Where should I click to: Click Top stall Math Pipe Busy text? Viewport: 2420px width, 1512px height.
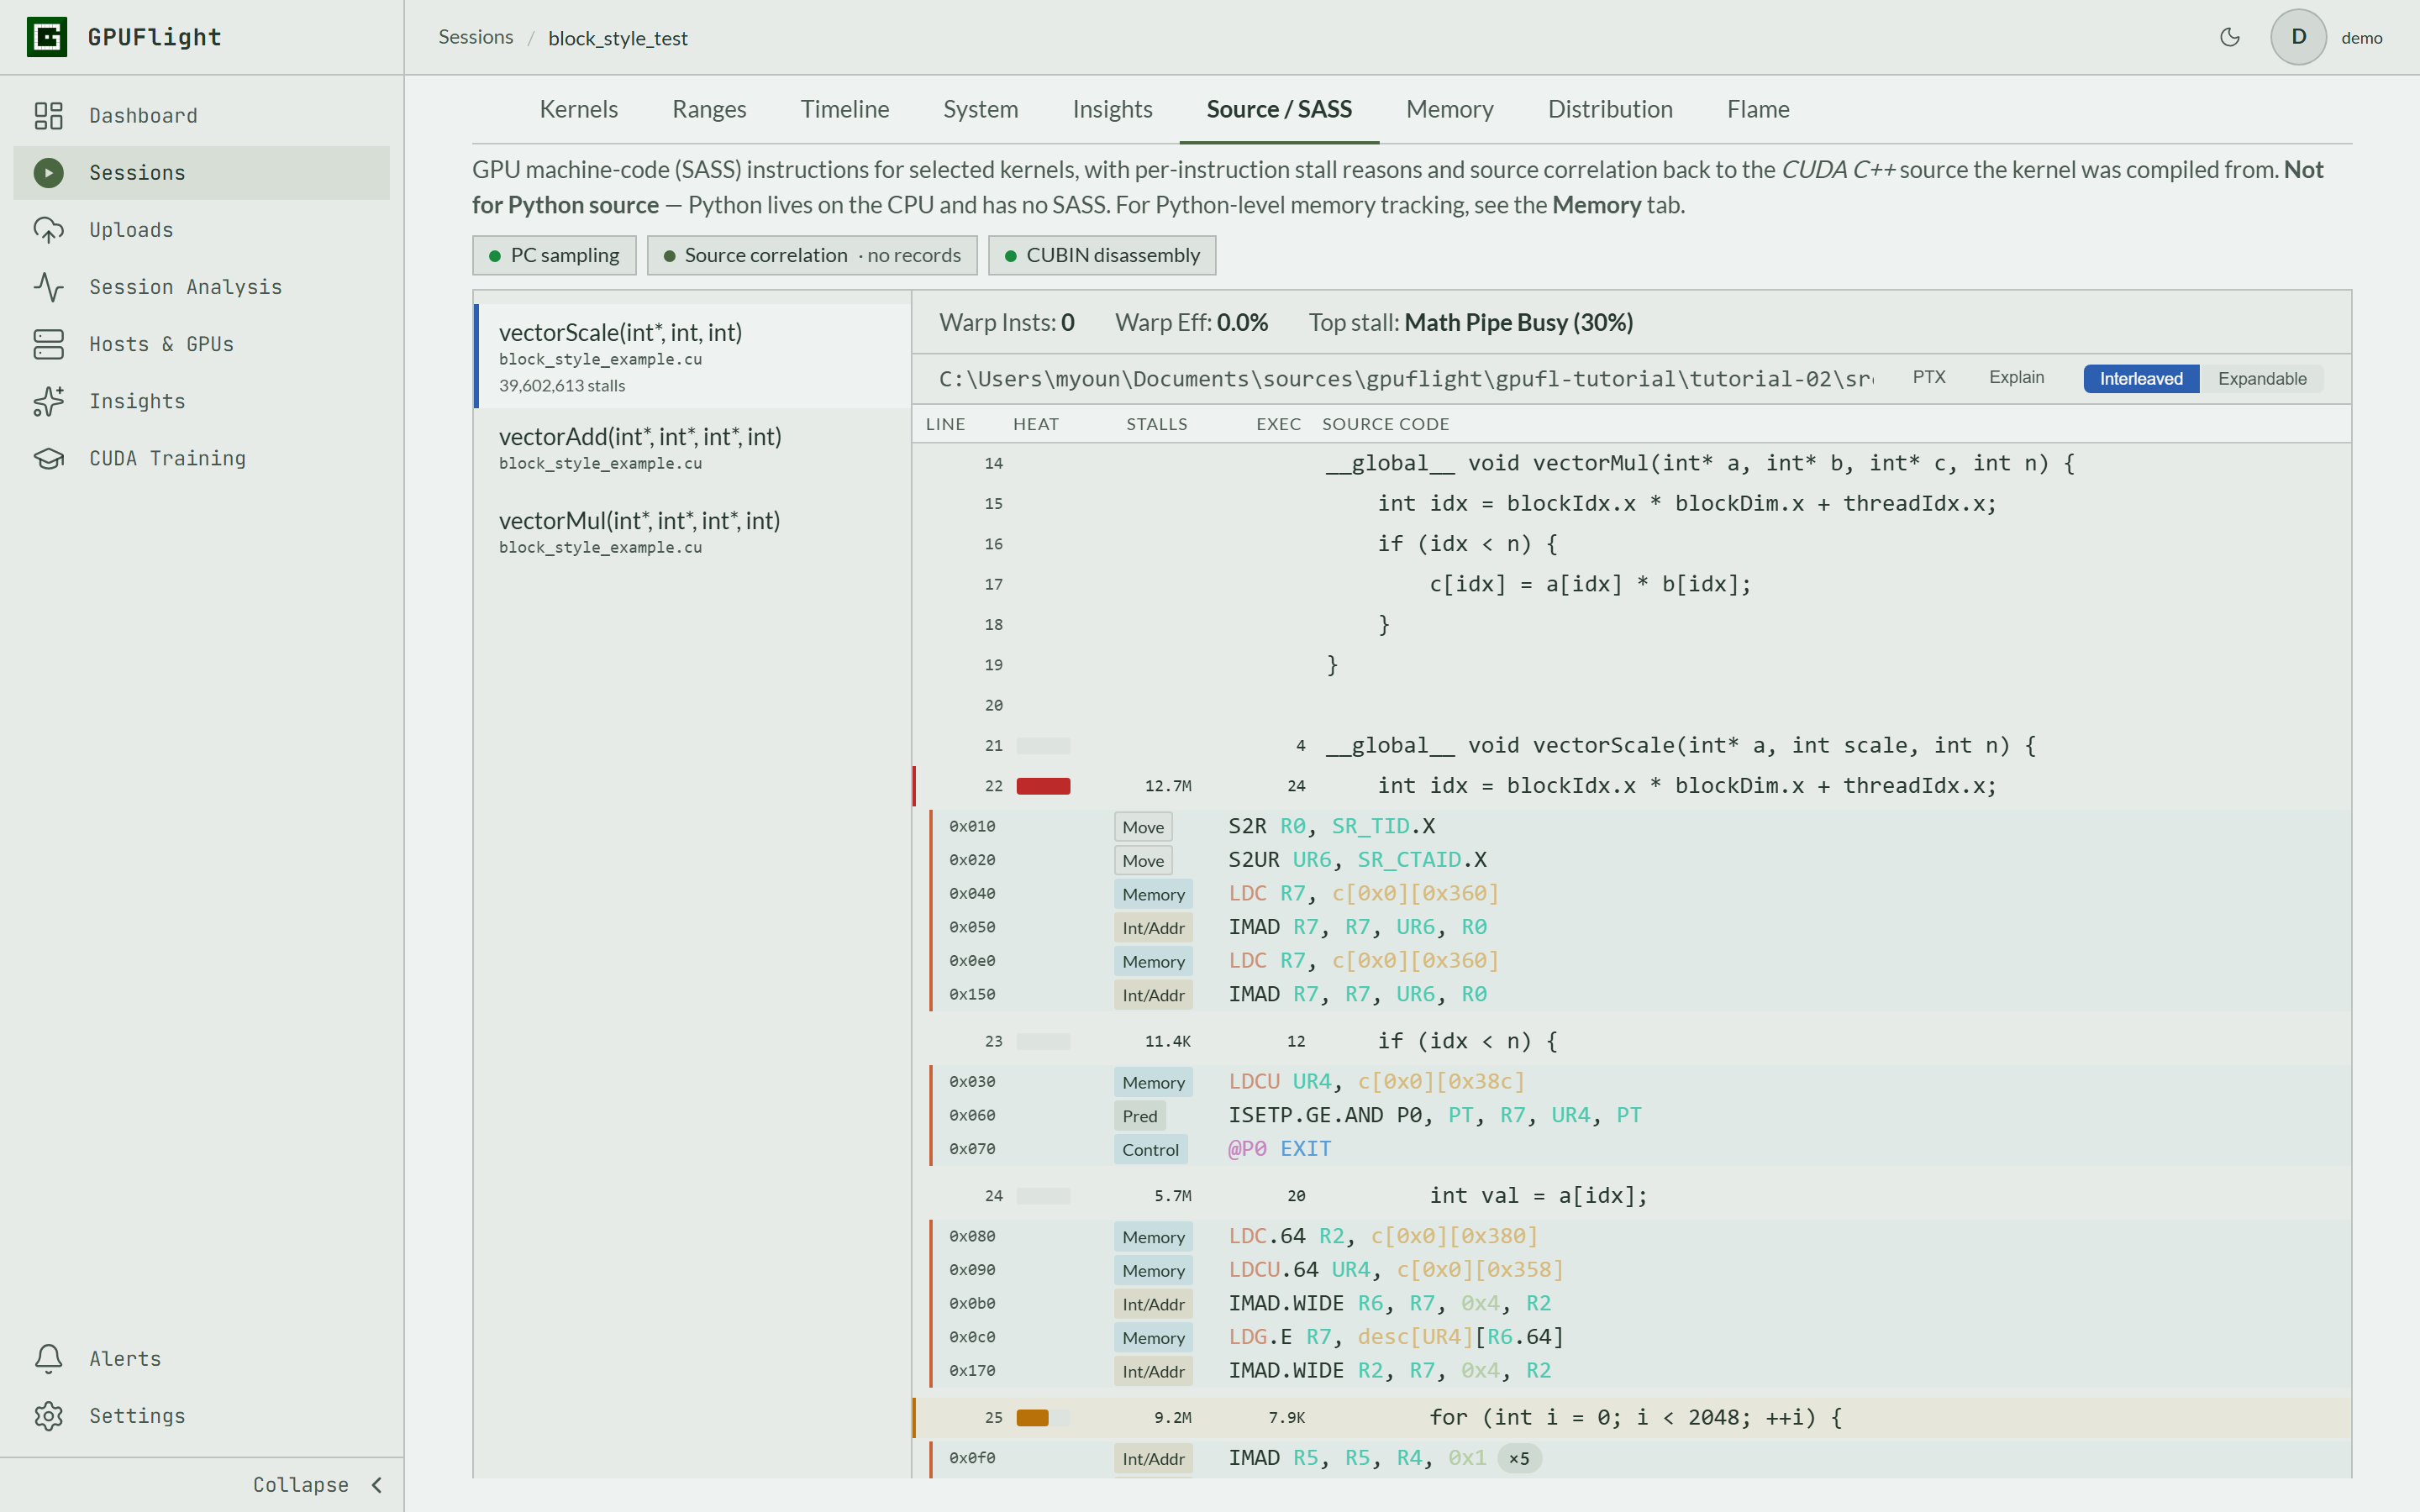point(1470,322)
